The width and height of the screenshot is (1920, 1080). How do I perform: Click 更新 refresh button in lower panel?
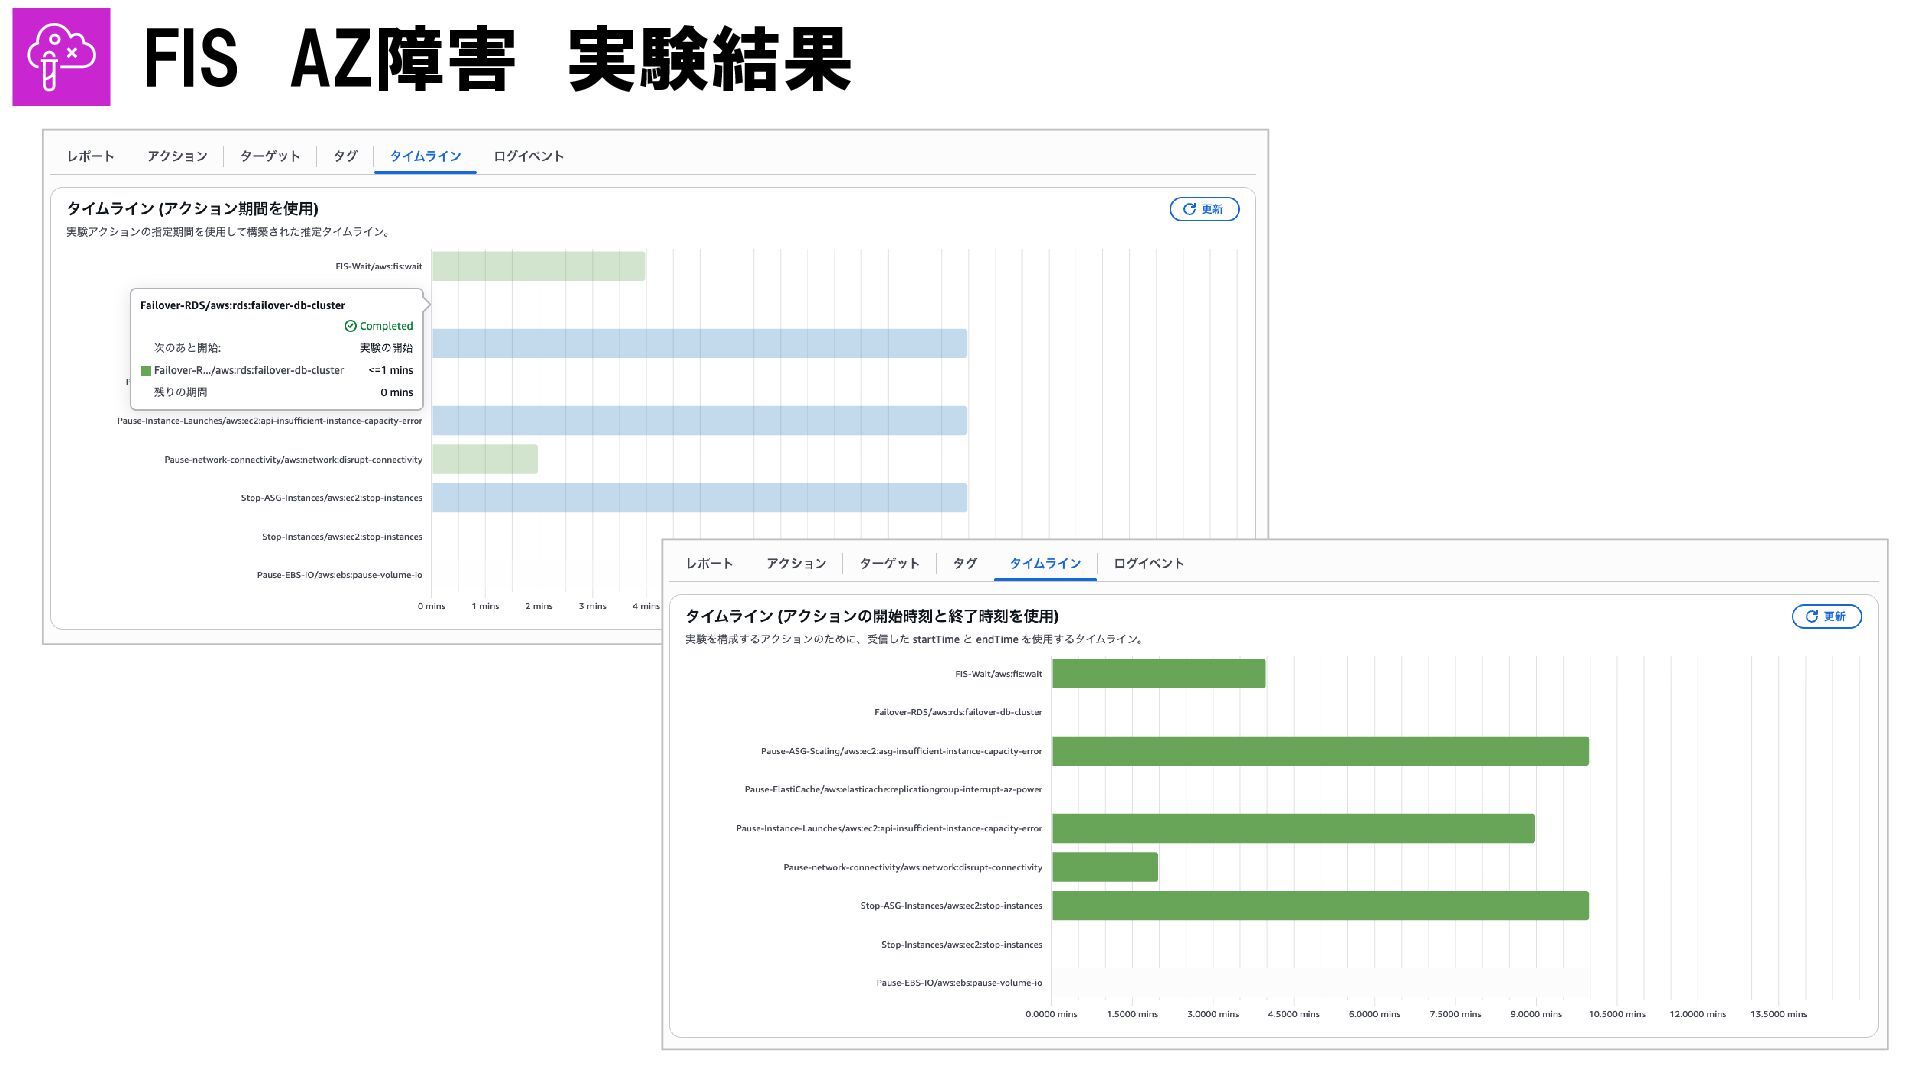pyautogui.click(x=1826, y=616)
